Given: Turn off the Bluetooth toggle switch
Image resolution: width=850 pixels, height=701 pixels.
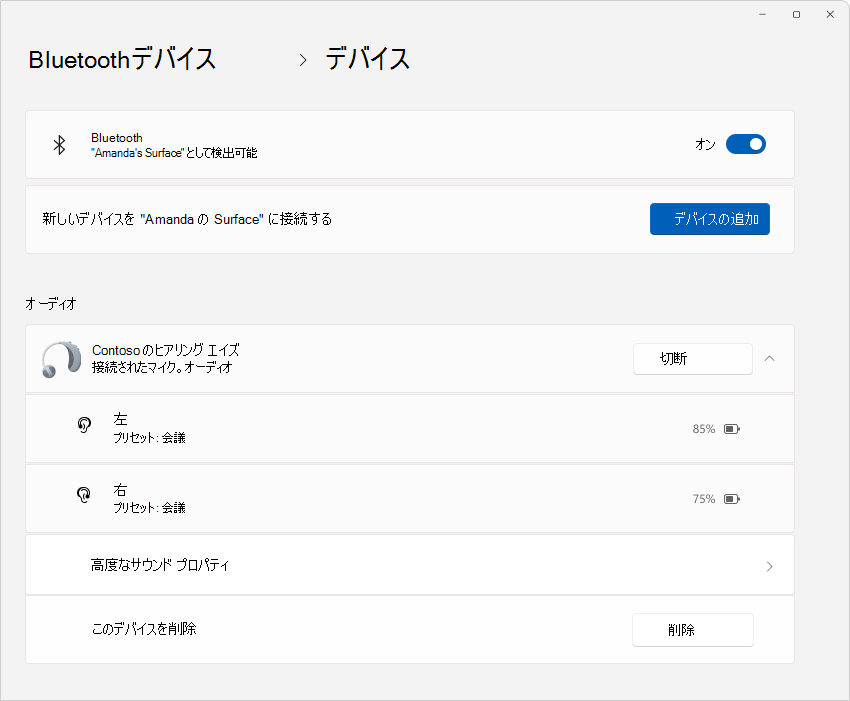Looking at the screenshot, I should click(x=745, y=144).
